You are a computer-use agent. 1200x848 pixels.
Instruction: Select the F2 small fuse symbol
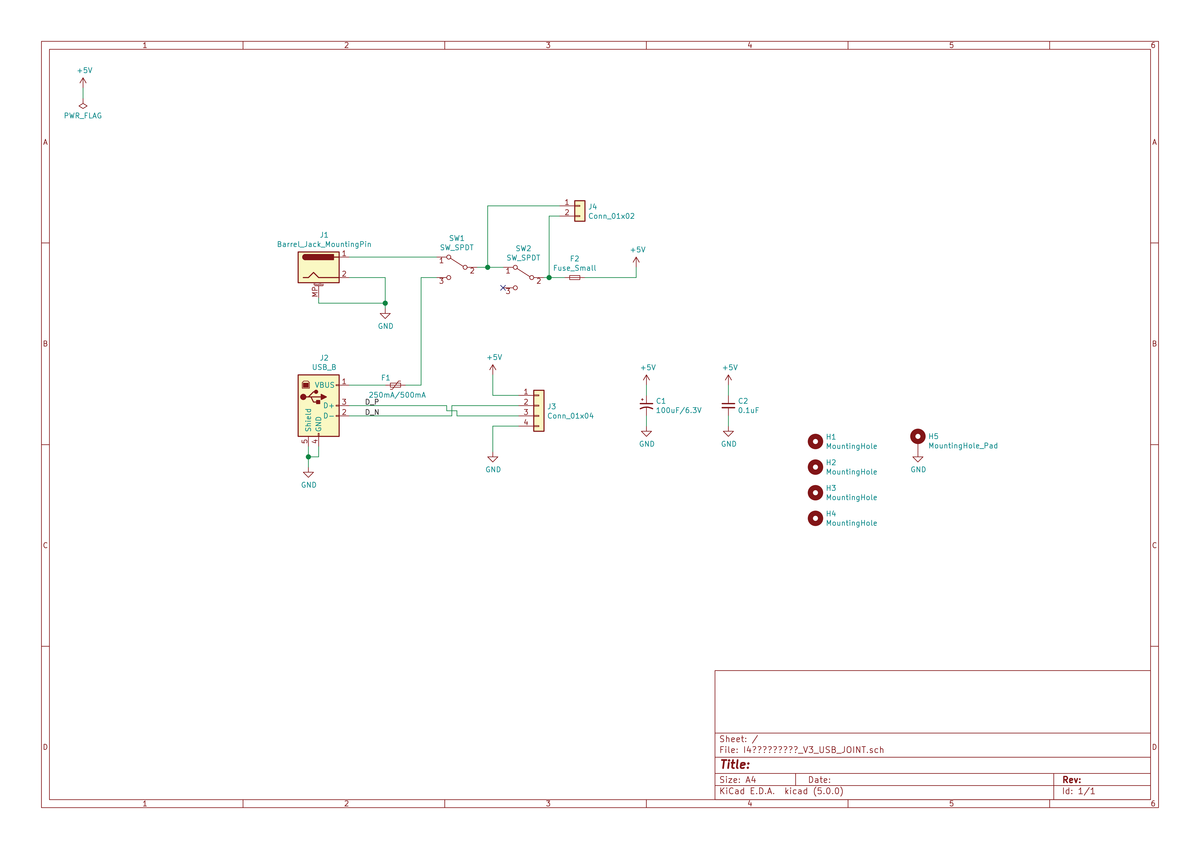coord(574,278)
